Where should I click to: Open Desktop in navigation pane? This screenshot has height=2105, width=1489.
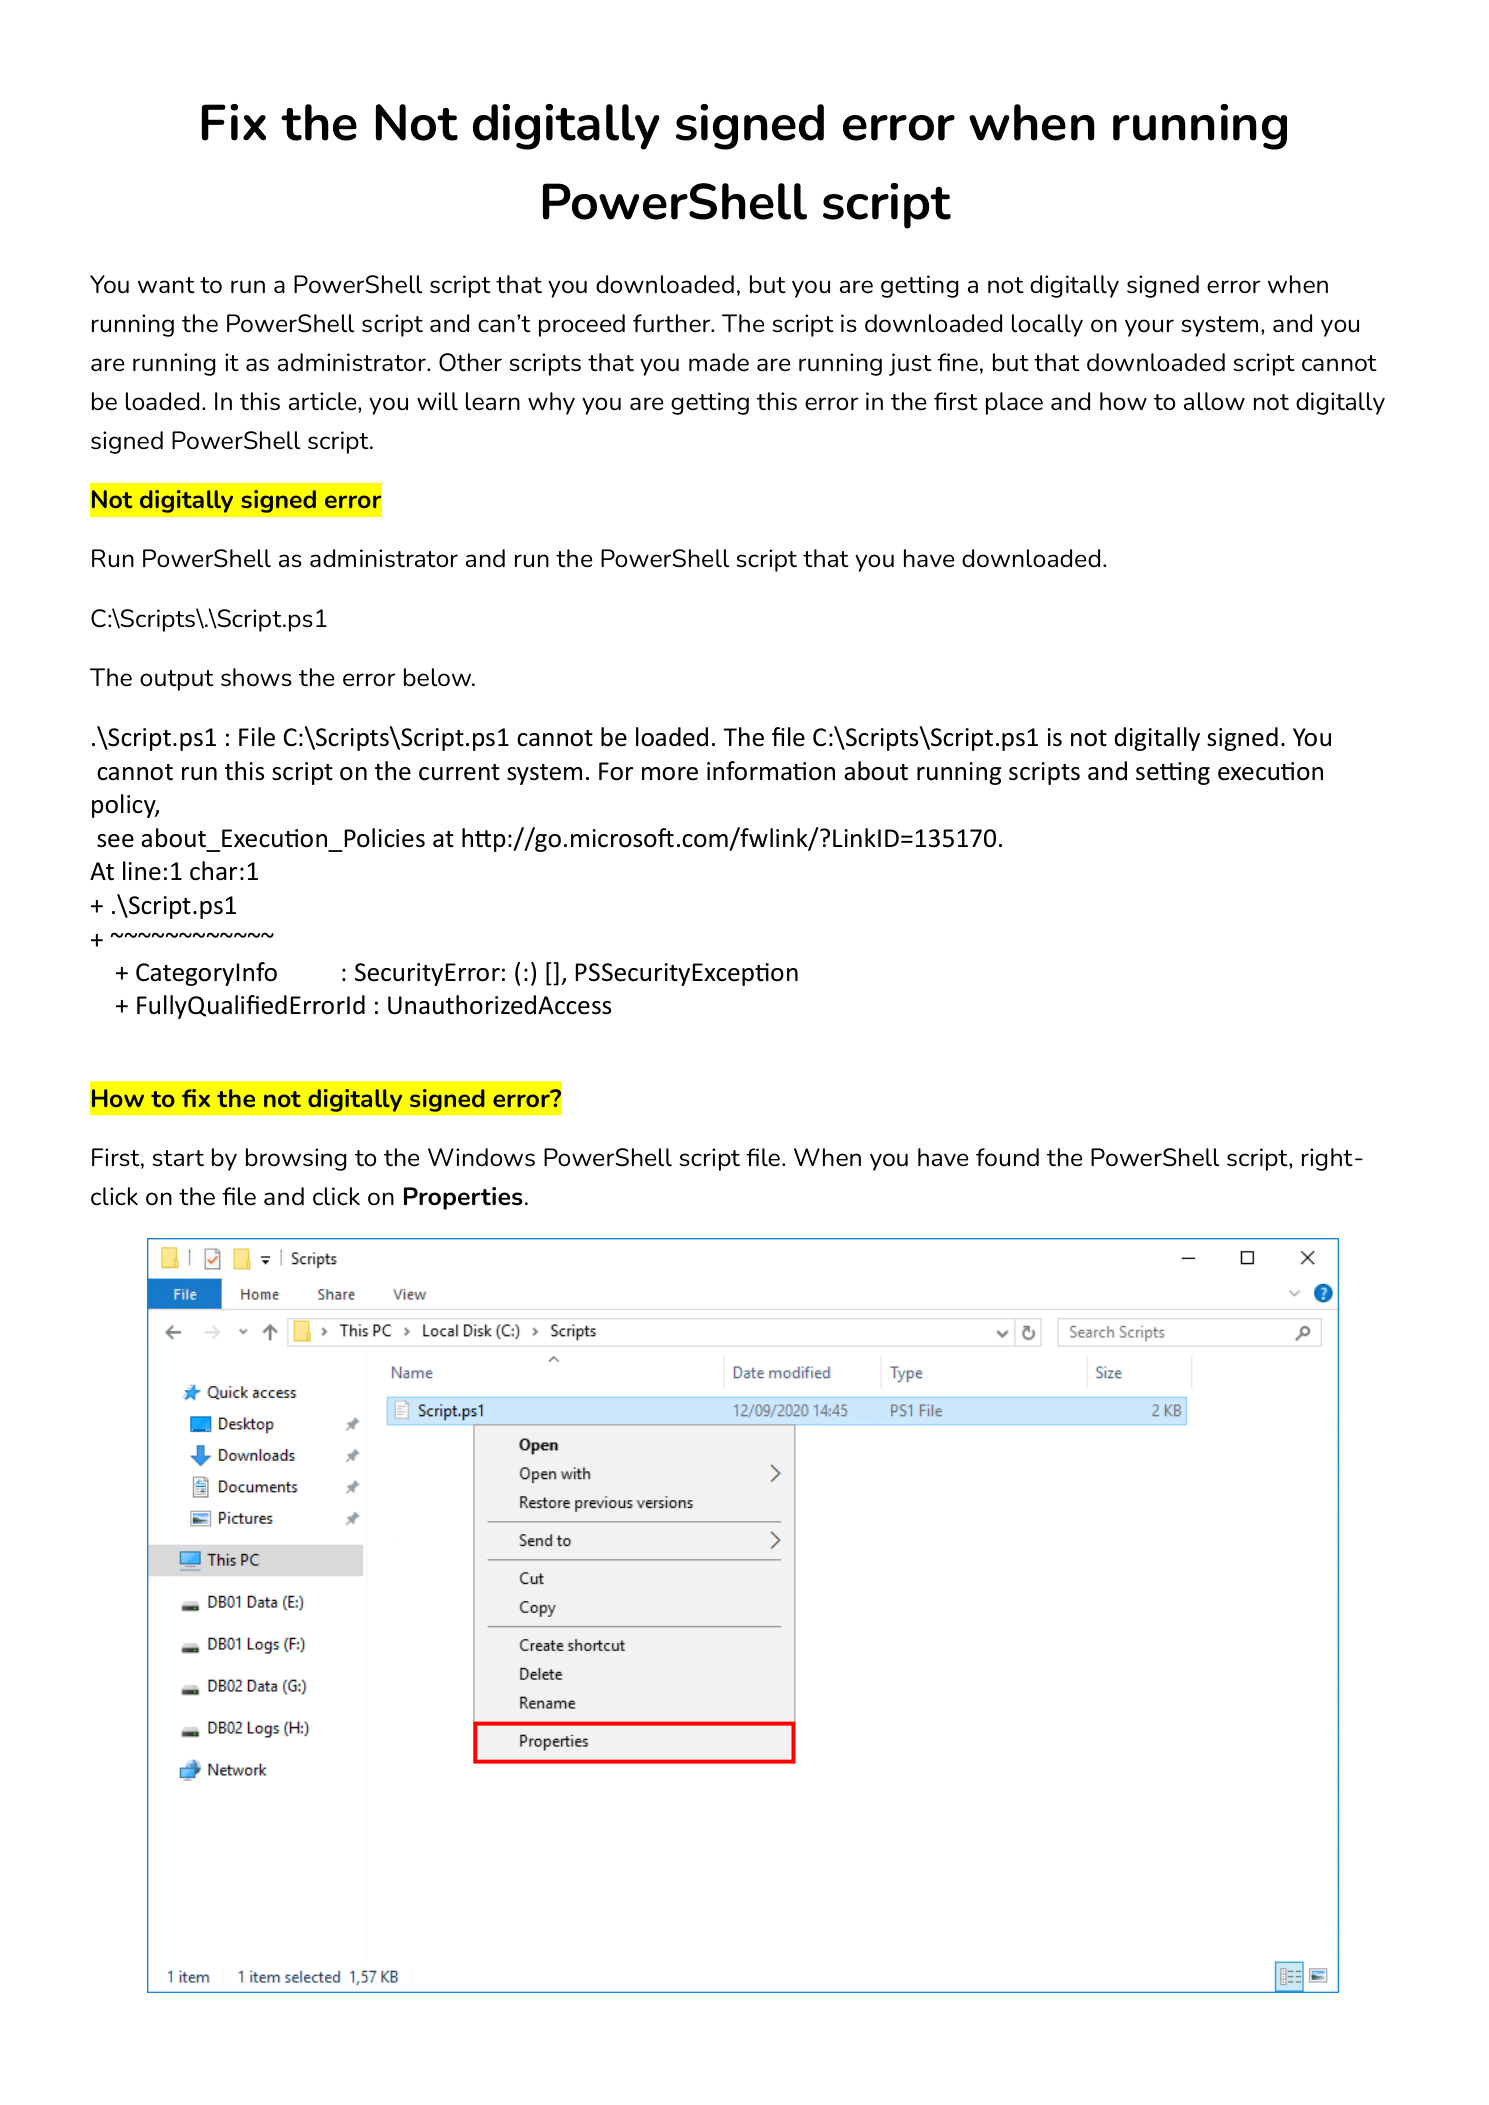(246, 1424)
